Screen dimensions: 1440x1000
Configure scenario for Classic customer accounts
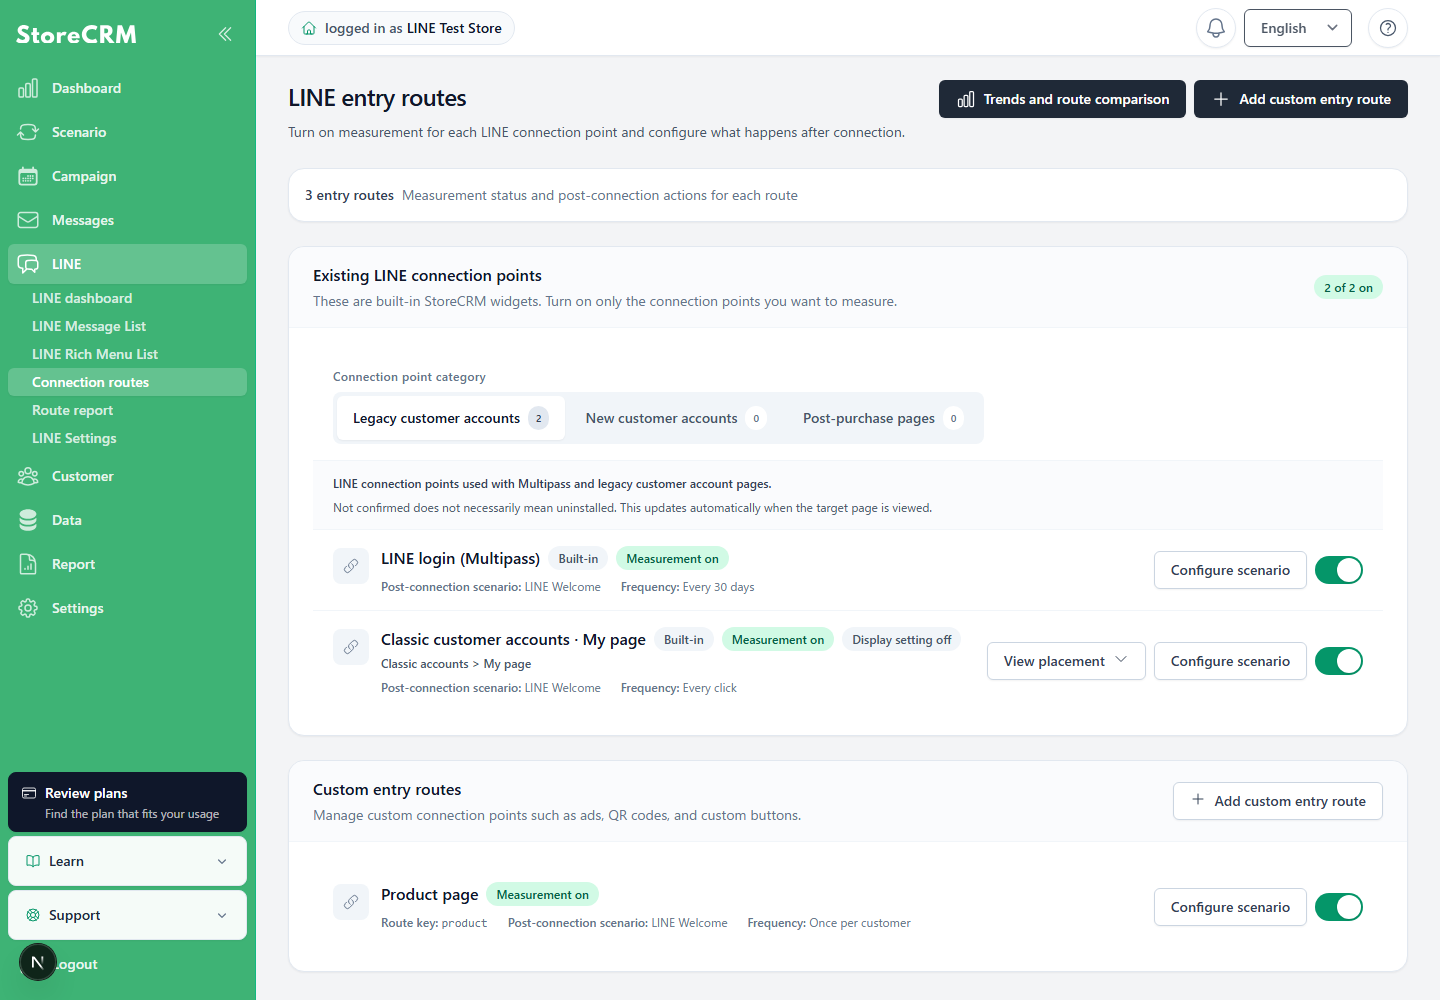[x=1230, y=661]
